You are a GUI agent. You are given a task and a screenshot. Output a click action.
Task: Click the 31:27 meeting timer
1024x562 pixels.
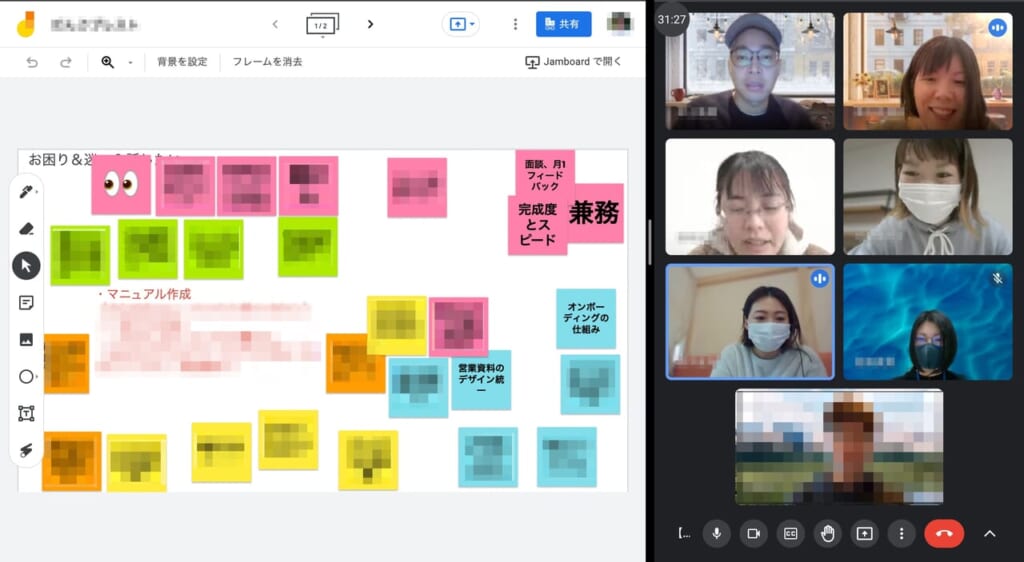coord(672,20)
